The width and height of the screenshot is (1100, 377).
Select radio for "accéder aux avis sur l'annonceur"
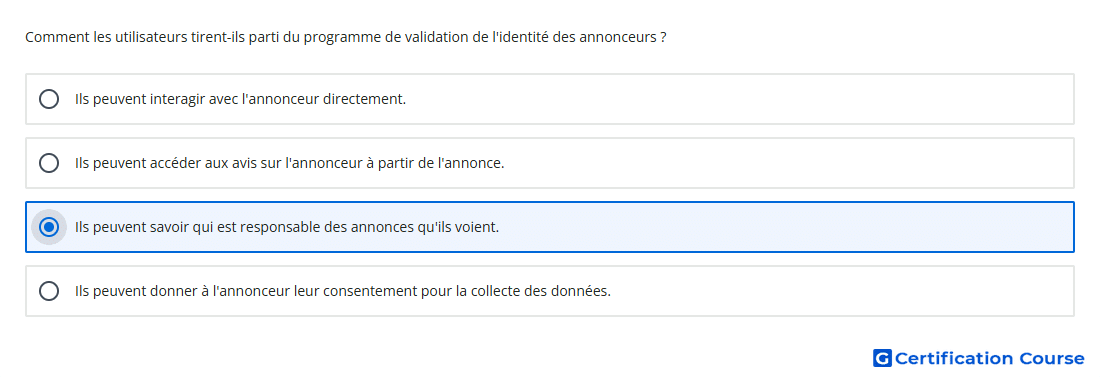click(x=49, y=163)
